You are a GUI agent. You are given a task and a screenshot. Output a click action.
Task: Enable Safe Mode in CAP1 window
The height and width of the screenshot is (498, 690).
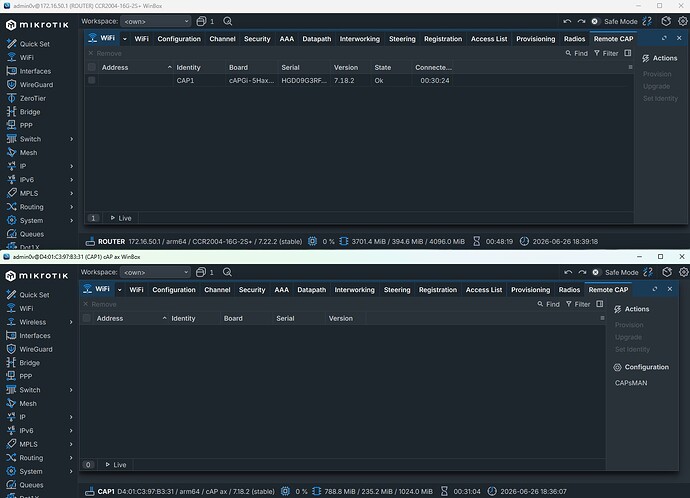[616, 272]
